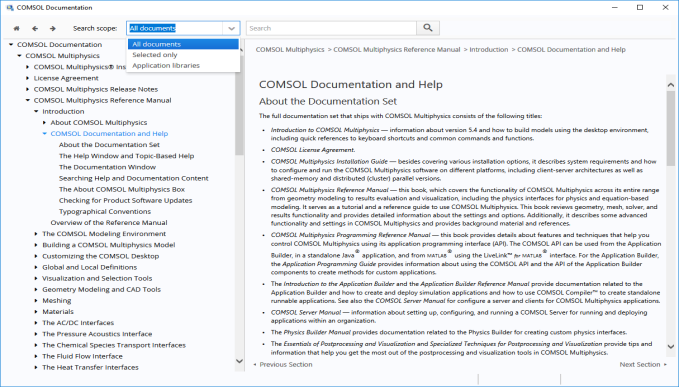Open 'About the Documentation Set' topic
The width and height of the screenshot is (679, 387).
[109, 145]
